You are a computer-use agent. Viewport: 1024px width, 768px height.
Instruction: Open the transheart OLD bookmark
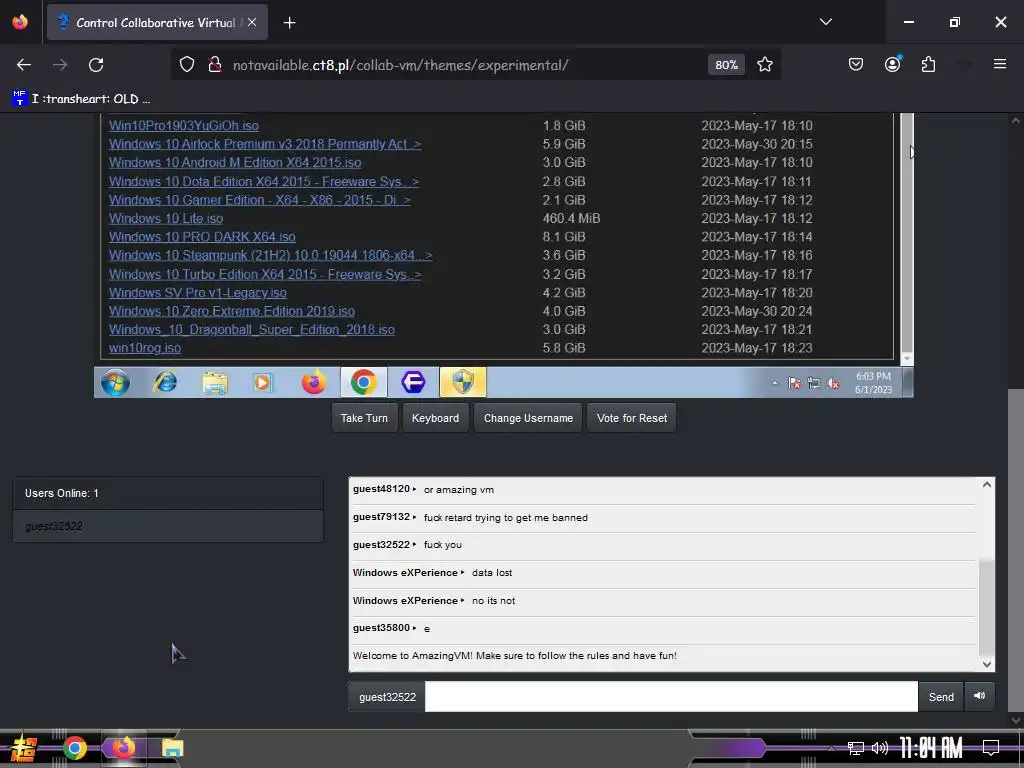pyautogui.click(x=81, y=99)
